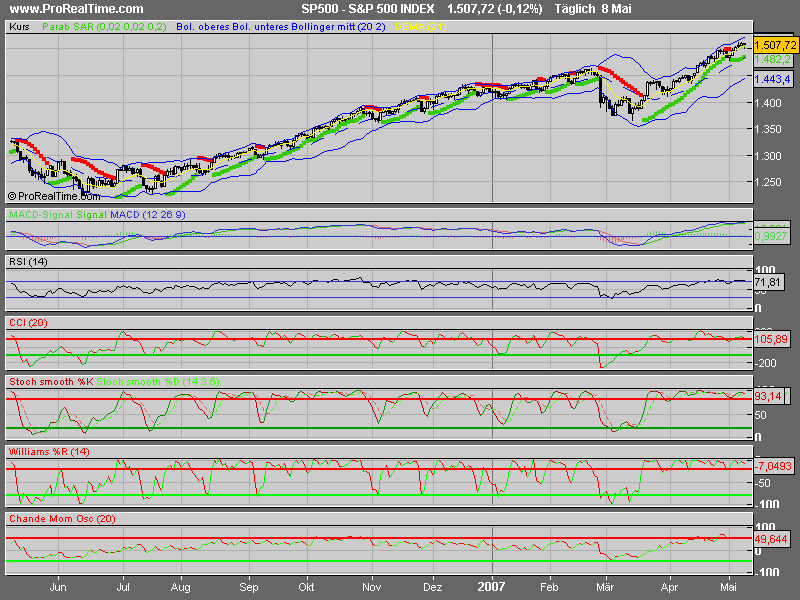The width and height of the screenshot is (800, 600).
Task: Click the Apr time axis label
Action: [x=669, y=587]
